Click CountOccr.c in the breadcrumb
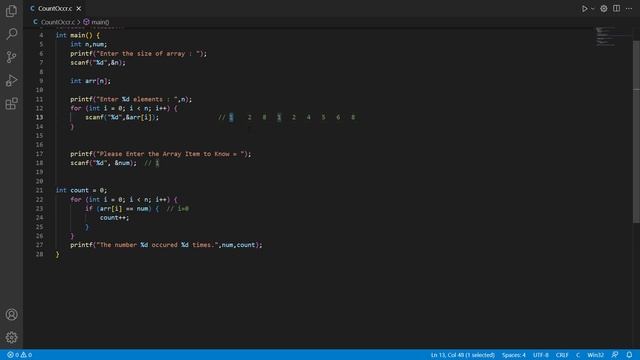The height and width of the screenshot is (360, 640). (58, 22)
